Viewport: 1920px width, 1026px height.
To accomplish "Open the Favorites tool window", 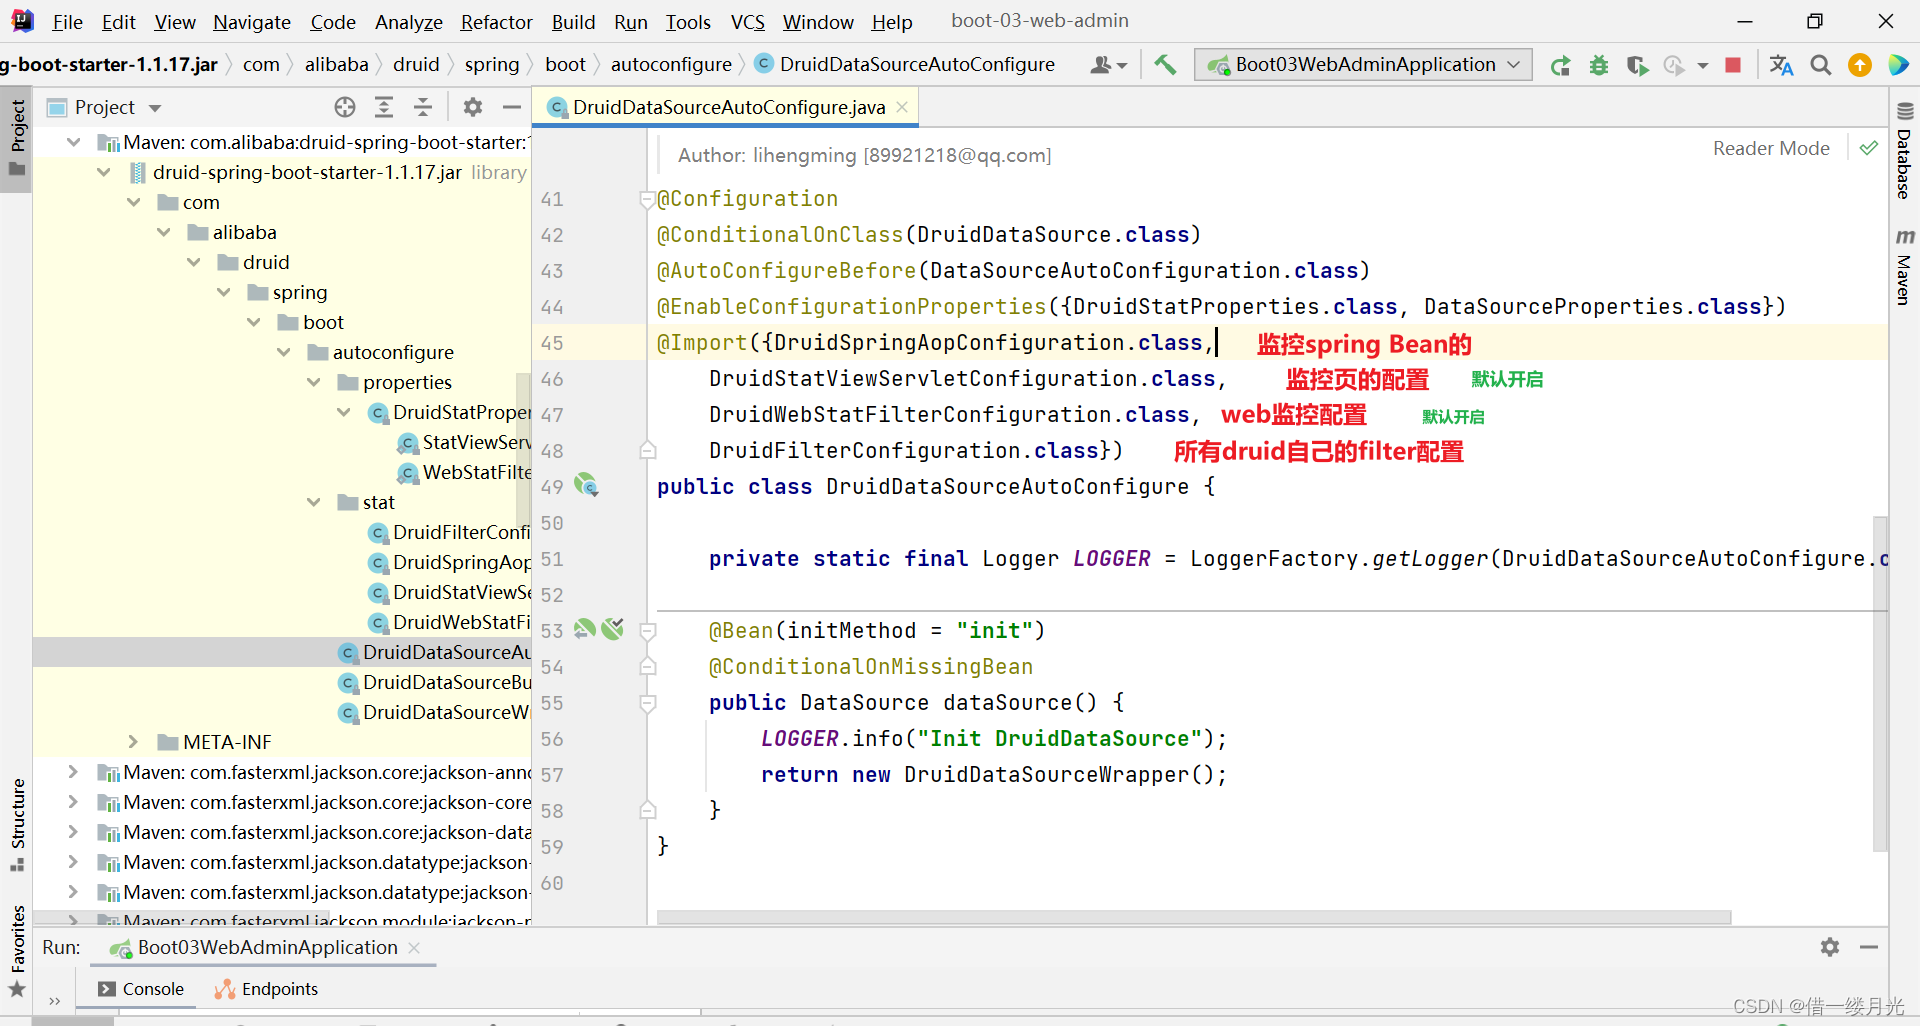I will [17, 951].
